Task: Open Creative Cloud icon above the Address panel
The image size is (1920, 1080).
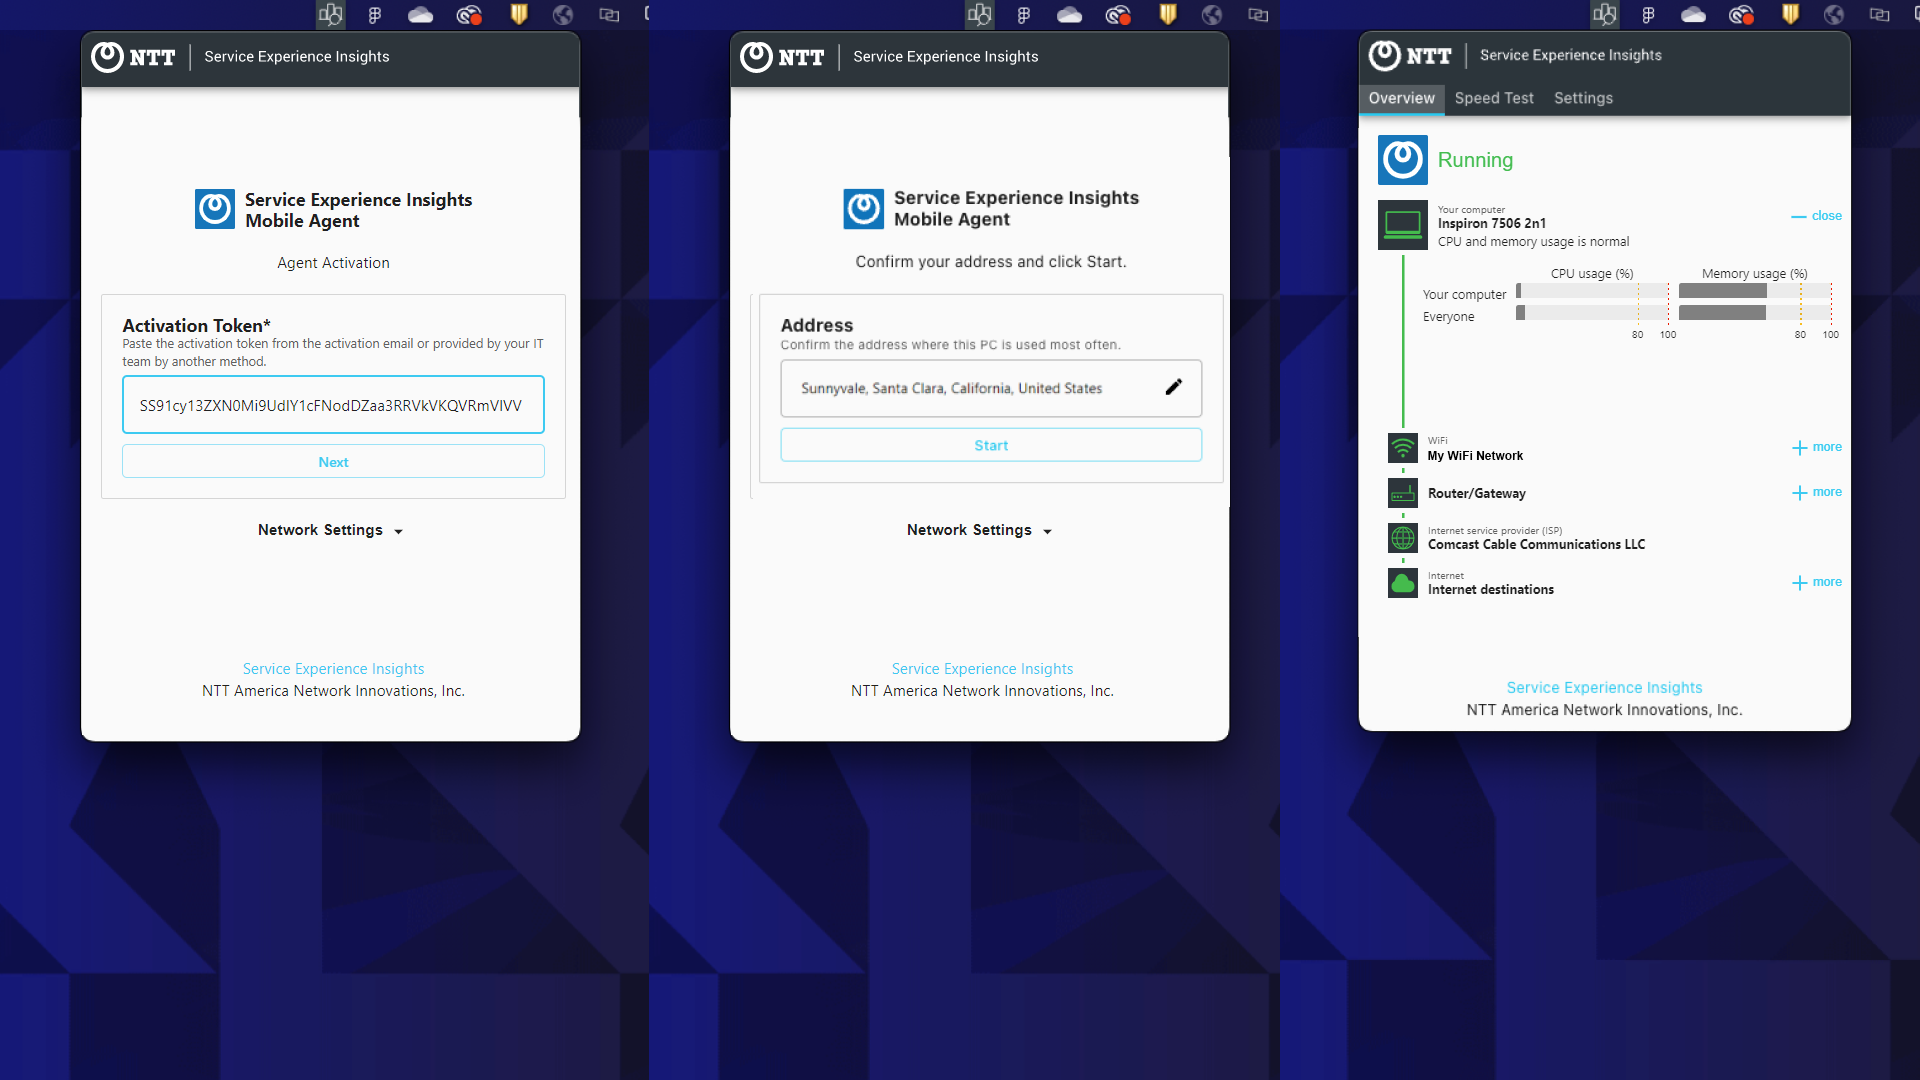Action: [1118, 15]
